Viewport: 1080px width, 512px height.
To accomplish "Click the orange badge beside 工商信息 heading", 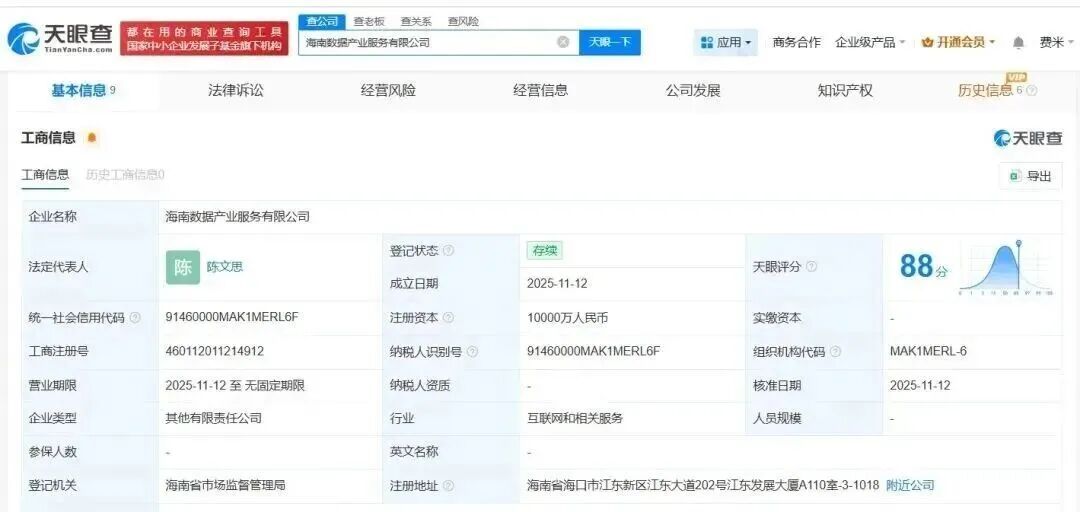I will (92, 138).
